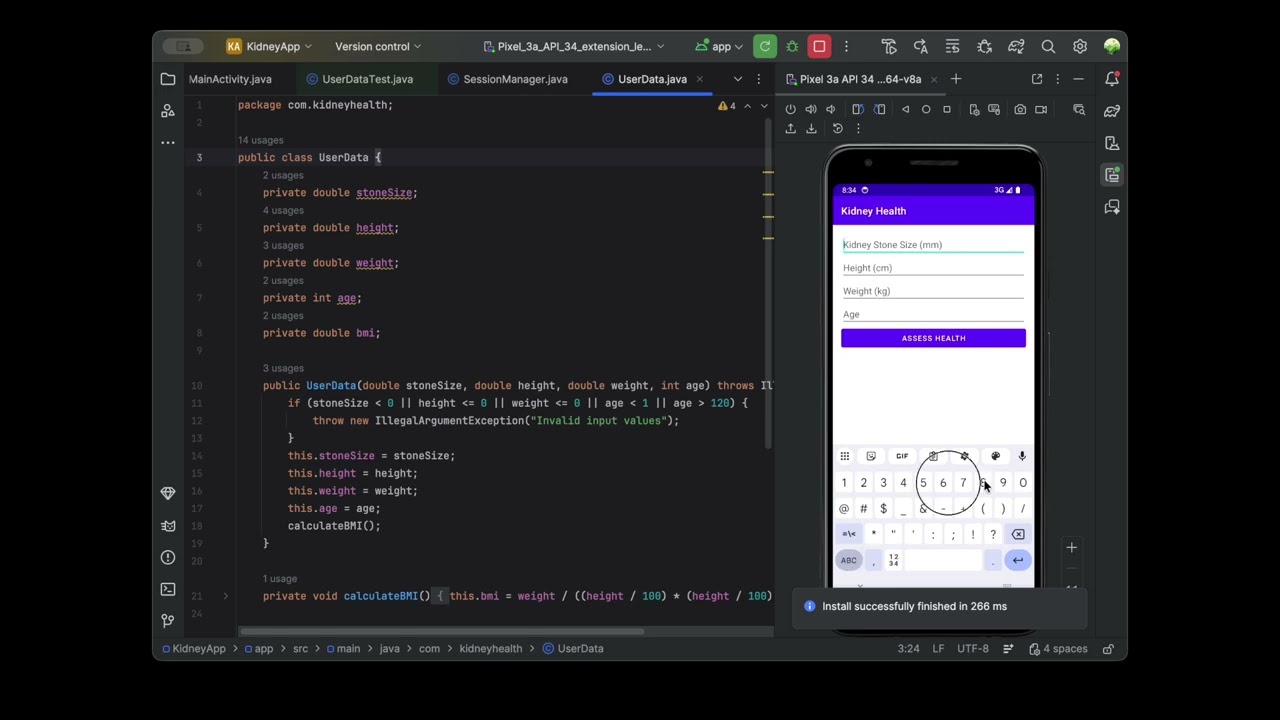Take emulator screenshot camera icon
Viewport: 1280px width, 720px height.
(x=1020, y=109)
